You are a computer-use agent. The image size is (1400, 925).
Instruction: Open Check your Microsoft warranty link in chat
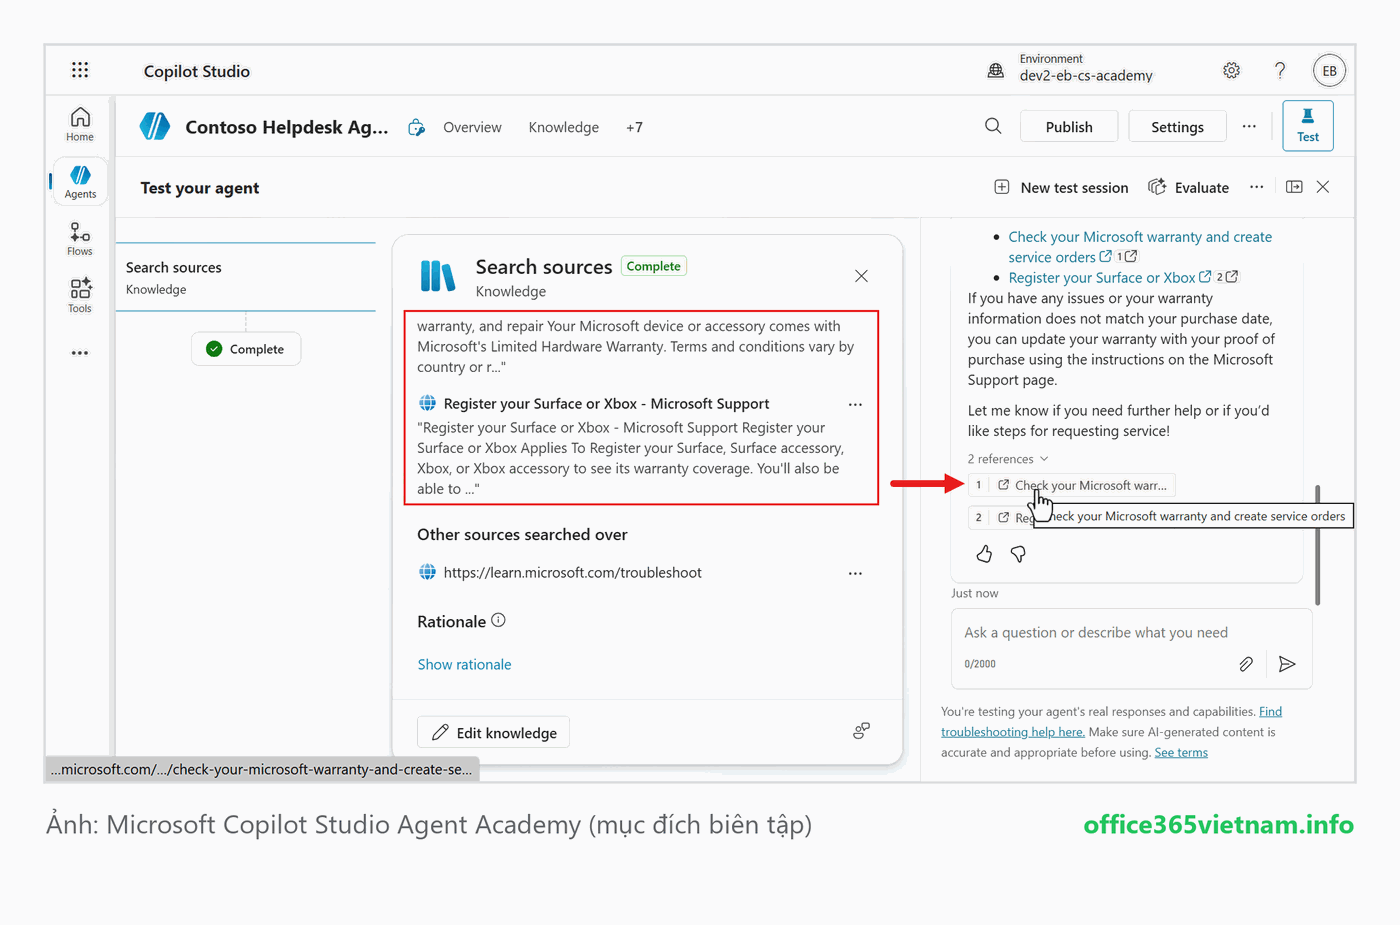1140,247
